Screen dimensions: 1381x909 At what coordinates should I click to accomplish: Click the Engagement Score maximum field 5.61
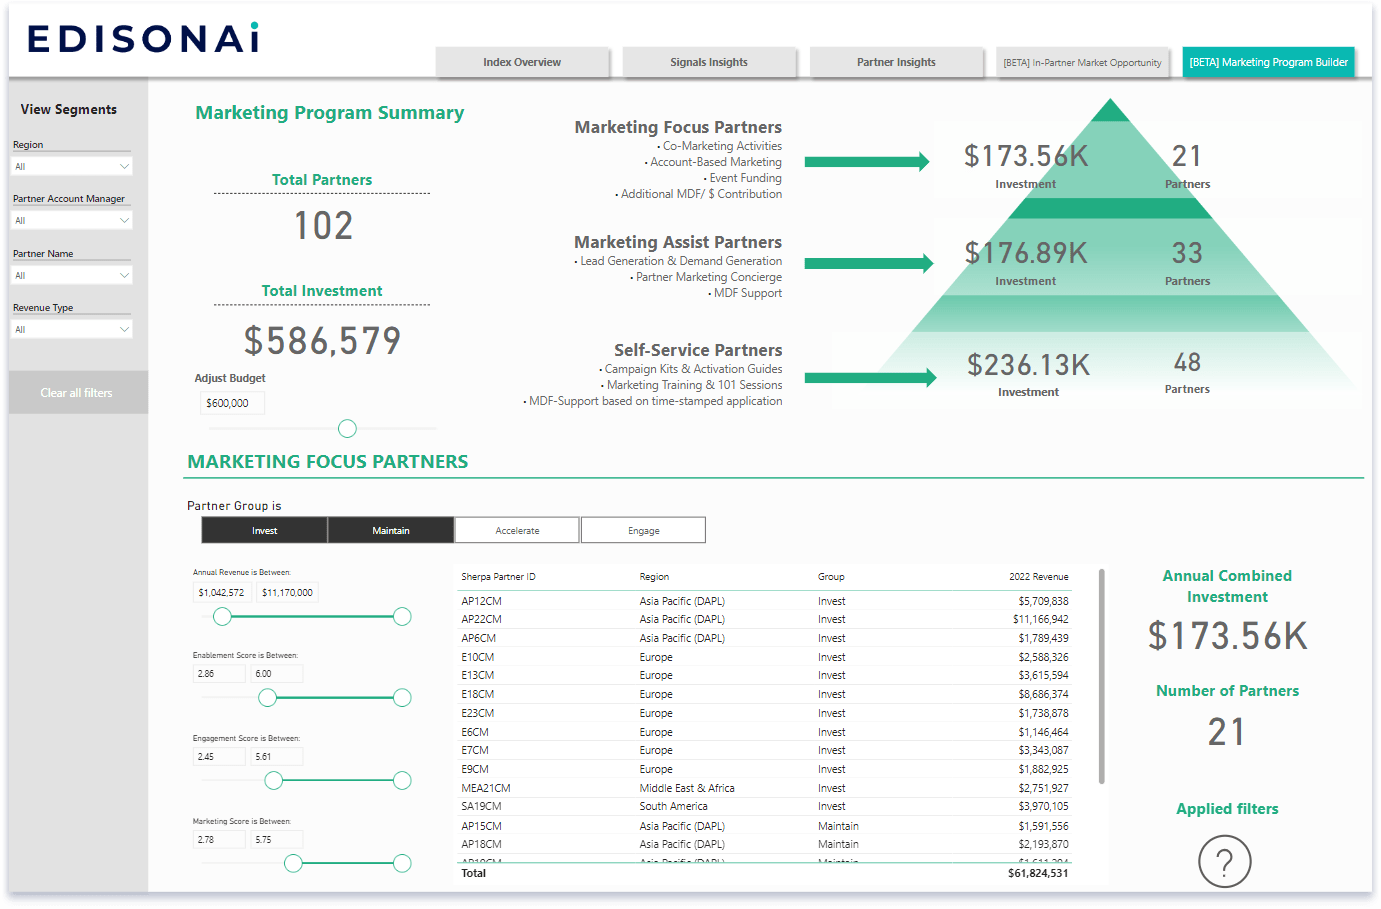(x=277, y=757)
